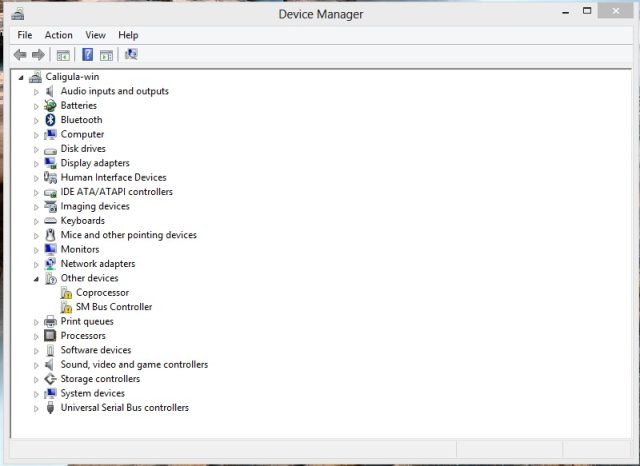Click the Device Manager title bar icon
Screen dimensions: 640x466
18,14
